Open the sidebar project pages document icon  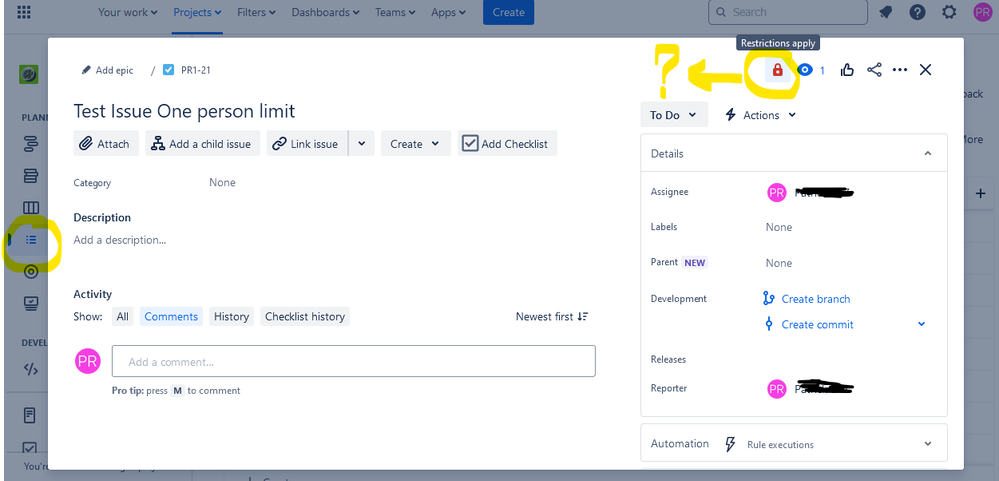pos(30,415)
